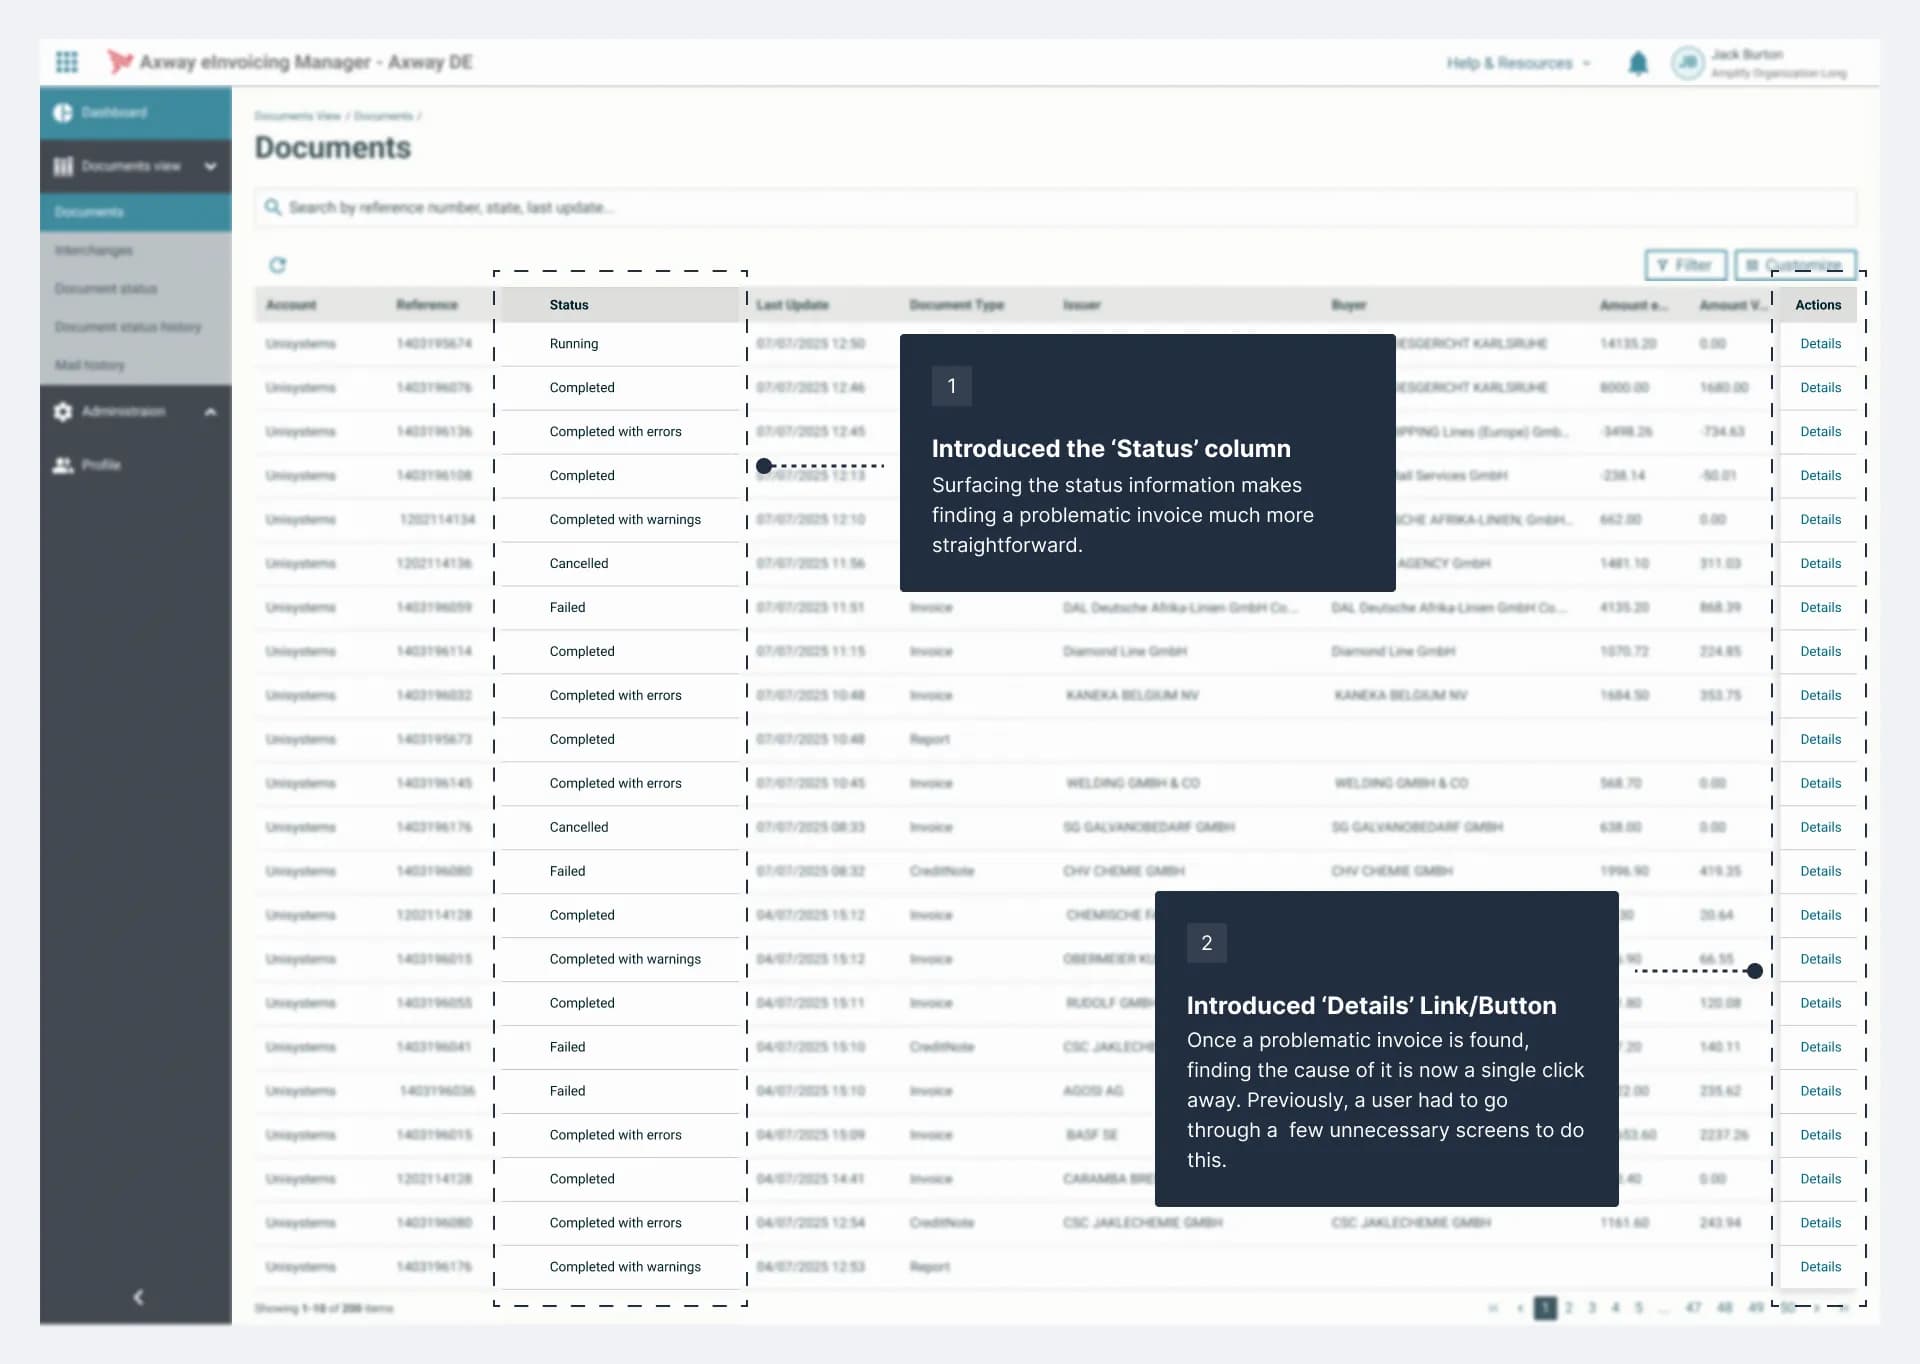Sort by the Document Type column header
Screen dimensions: 1920x1364
(x=956, y=305)
